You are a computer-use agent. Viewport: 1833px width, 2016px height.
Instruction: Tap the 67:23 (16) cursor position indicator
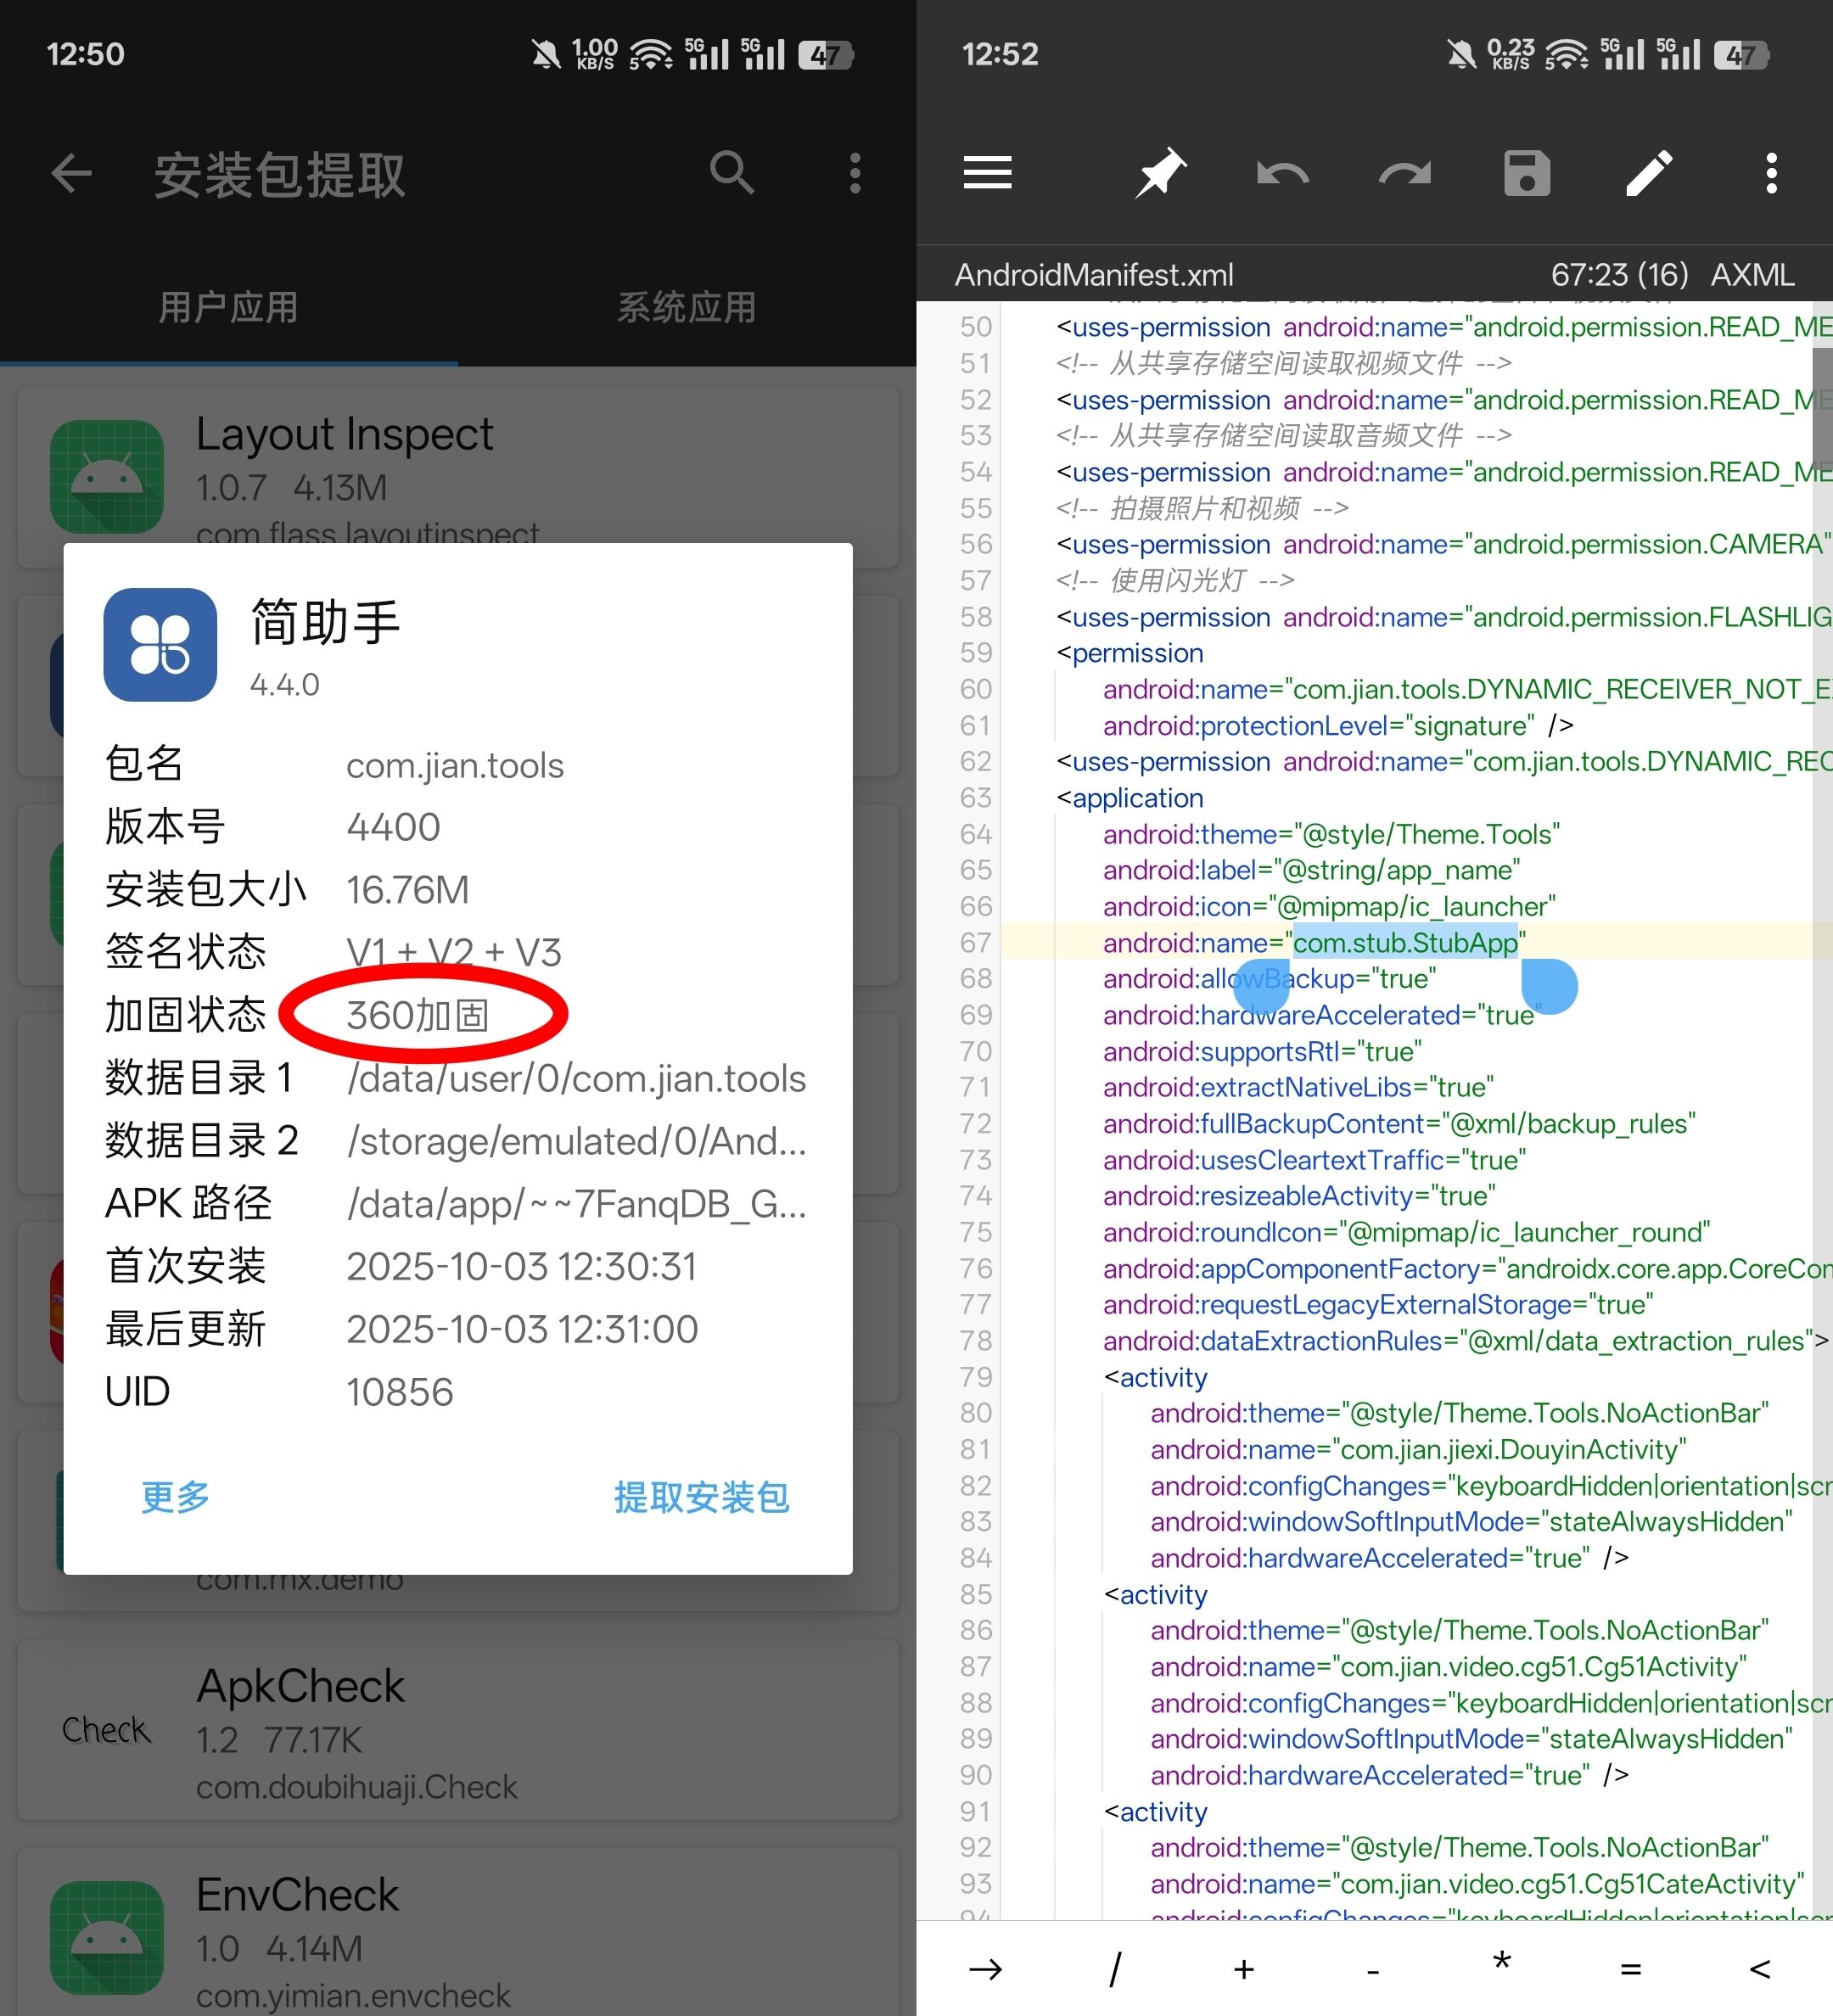pos(1619,275)
